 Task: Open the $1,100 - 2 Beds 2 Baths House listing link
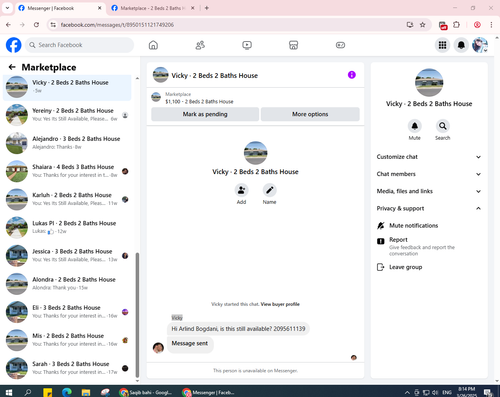199,102
